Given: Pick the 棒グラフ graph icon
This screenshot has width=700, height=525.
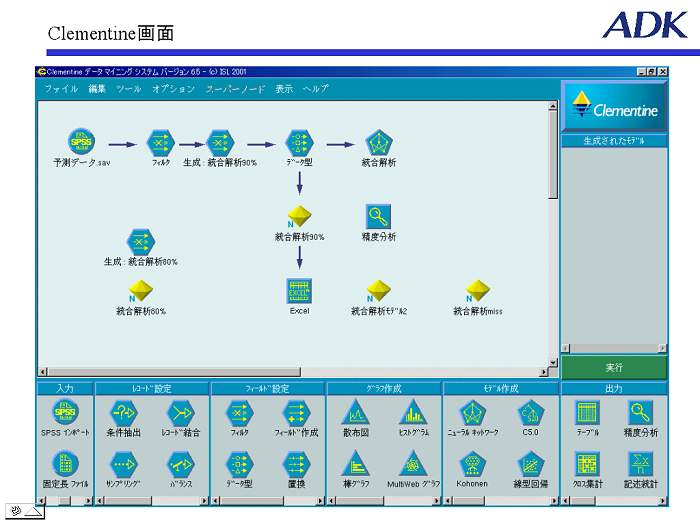Looking at the screenshot, I should point(355,464).
